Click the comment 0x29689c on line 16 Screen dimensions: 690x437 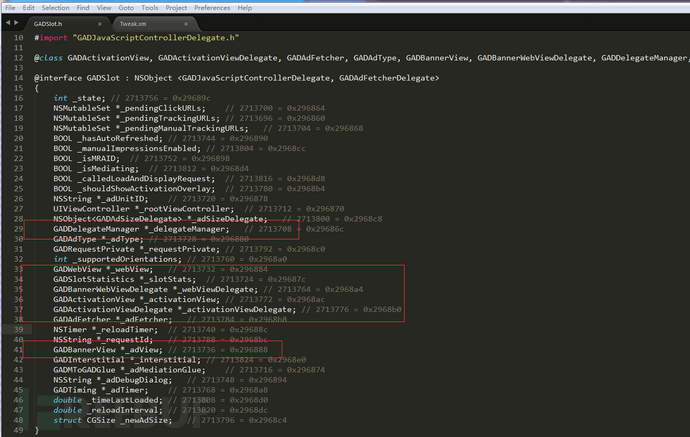point(191,98)
